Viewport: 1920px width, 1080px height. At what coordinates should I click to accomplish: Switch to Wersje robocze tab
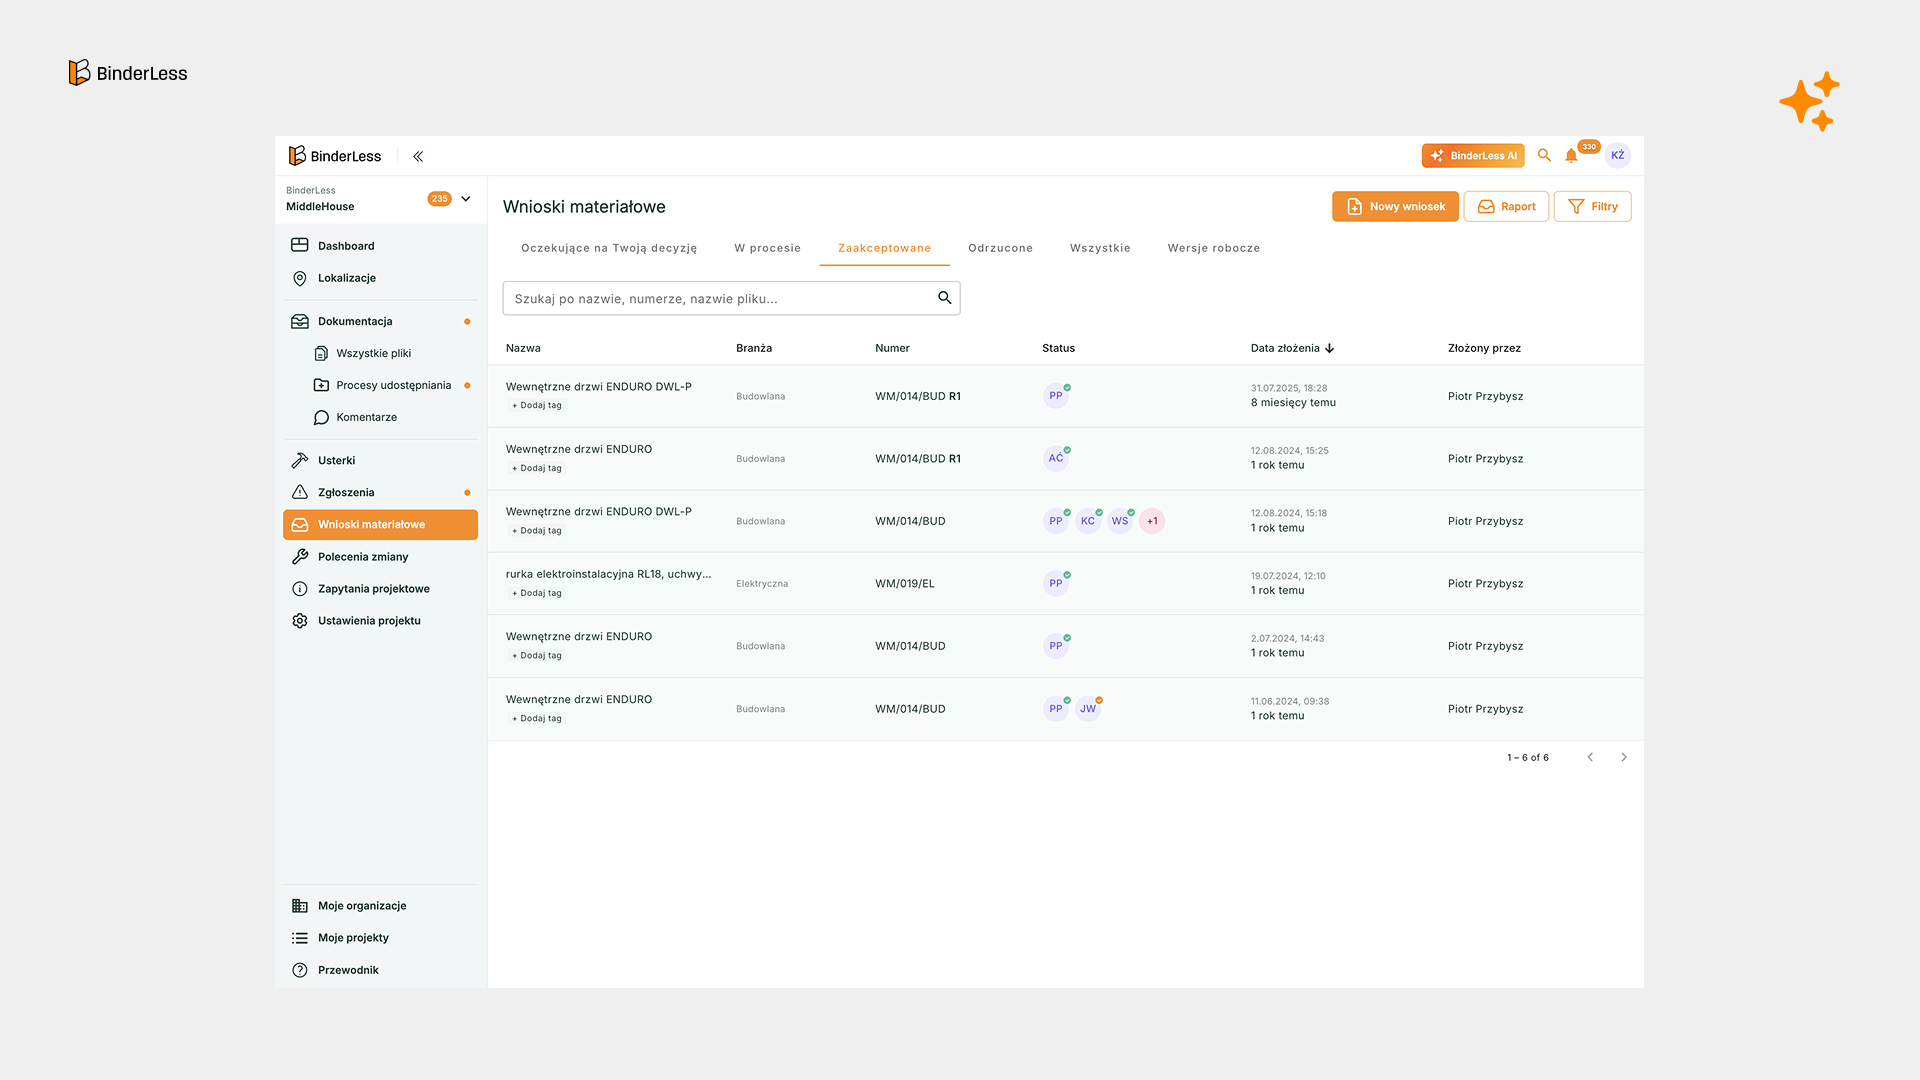coord(1213,248)
